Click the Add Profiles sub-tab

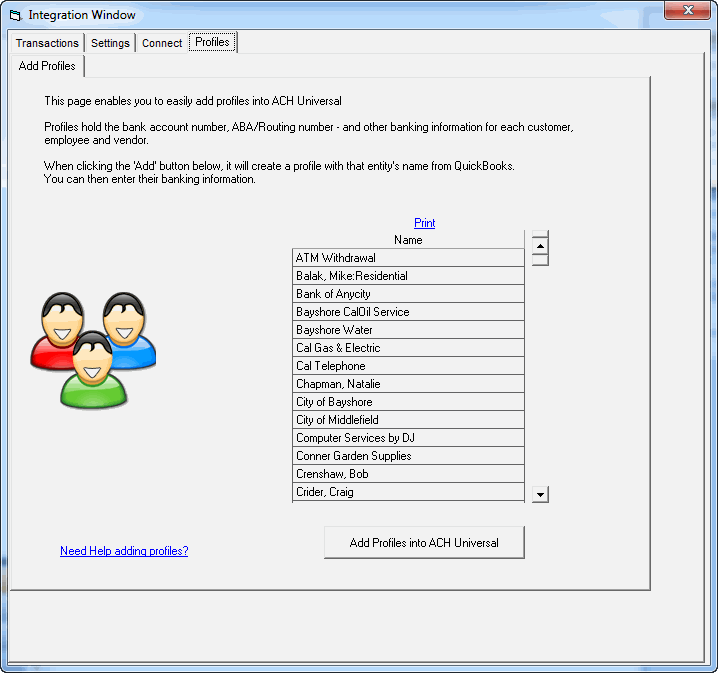pos(47,66)
